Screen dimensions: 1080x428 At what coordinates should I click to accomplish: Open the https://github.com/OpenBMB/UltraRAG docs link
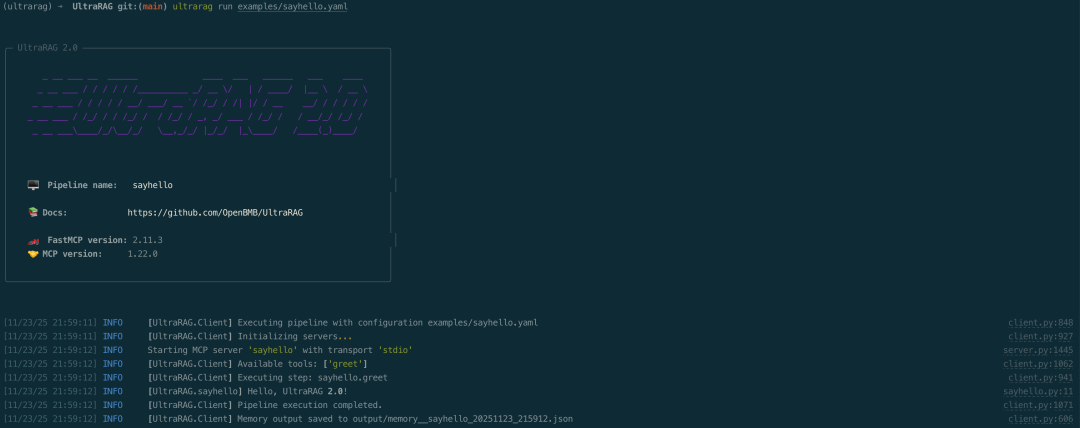coord(215,213)
